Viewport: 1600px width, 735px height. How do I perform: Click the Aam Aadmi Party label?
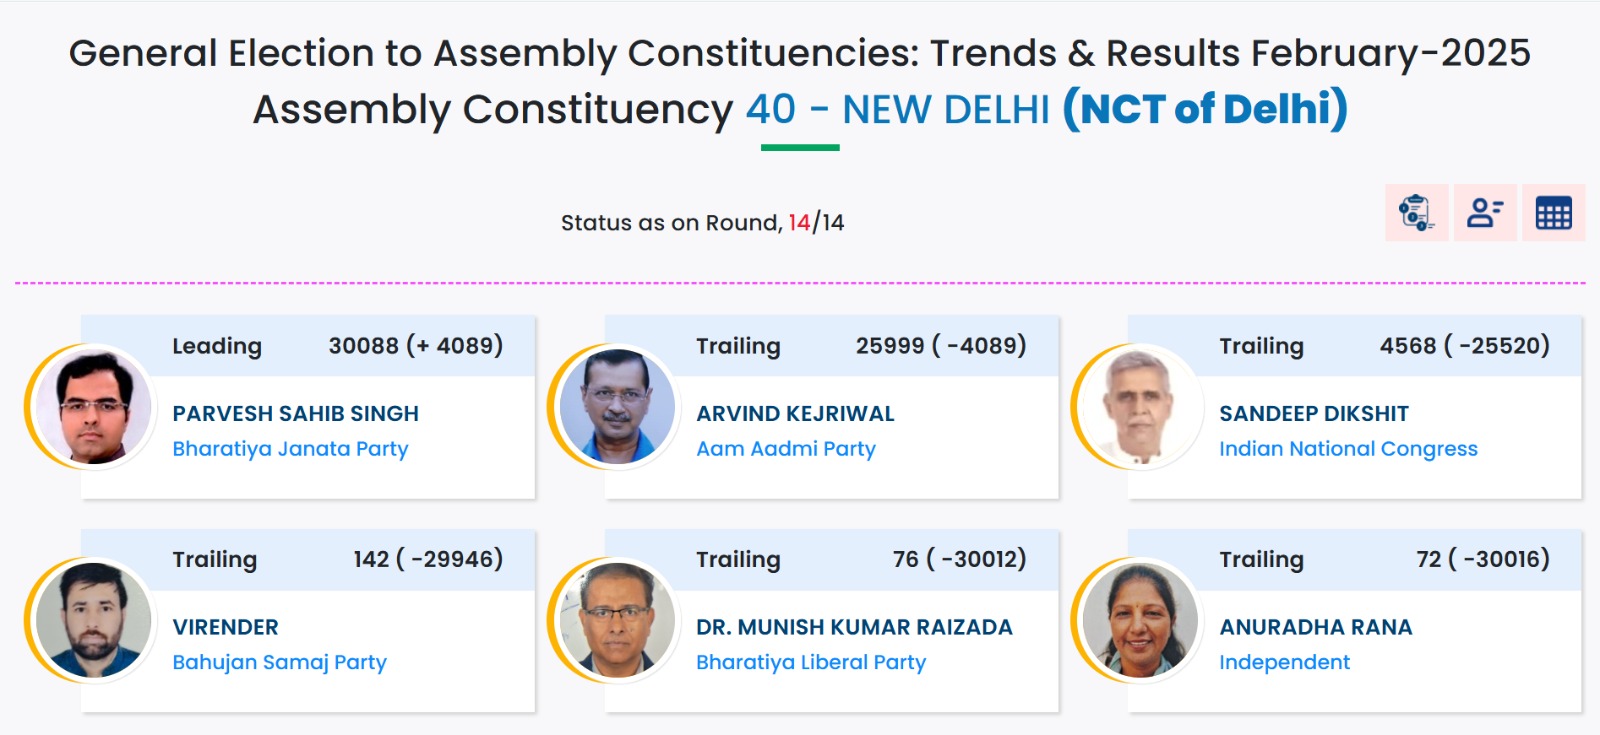pyautogui.click(x=786, y=449)
